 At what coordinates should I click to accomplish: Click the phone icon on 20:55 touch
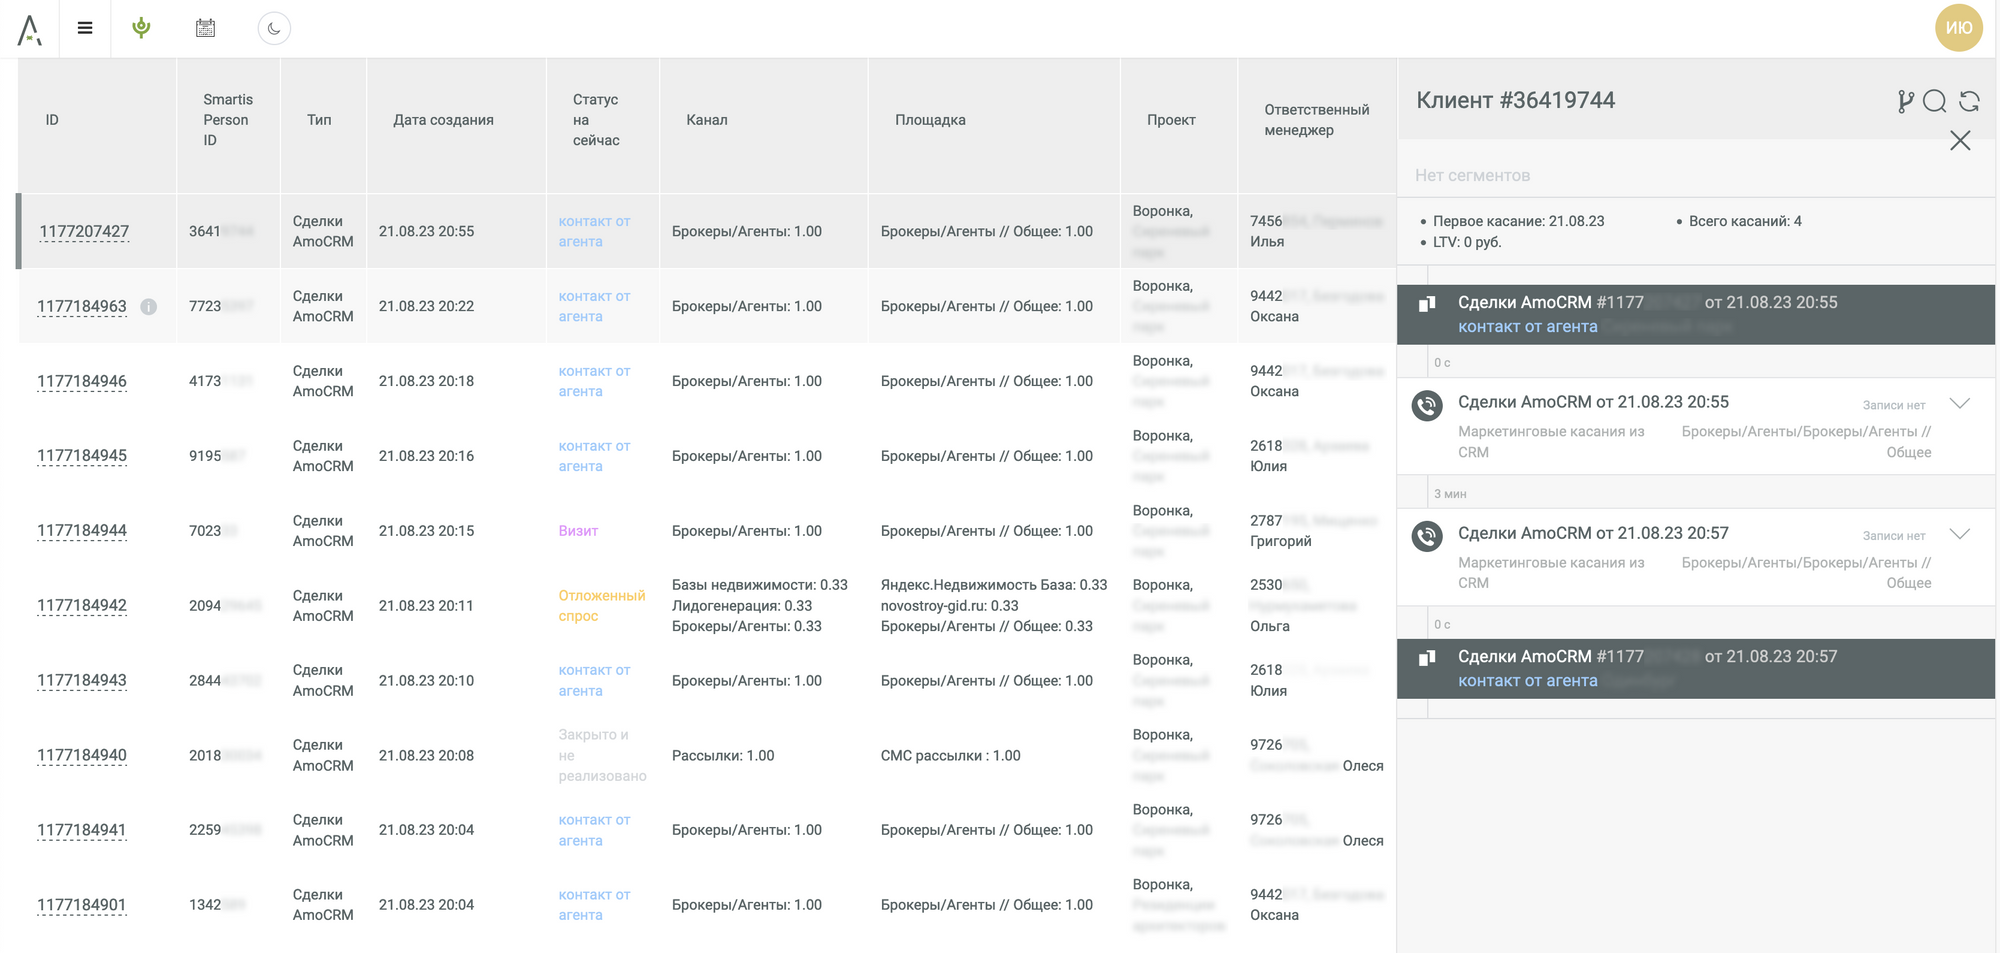pyautogui.click(x=1427, y=406)
